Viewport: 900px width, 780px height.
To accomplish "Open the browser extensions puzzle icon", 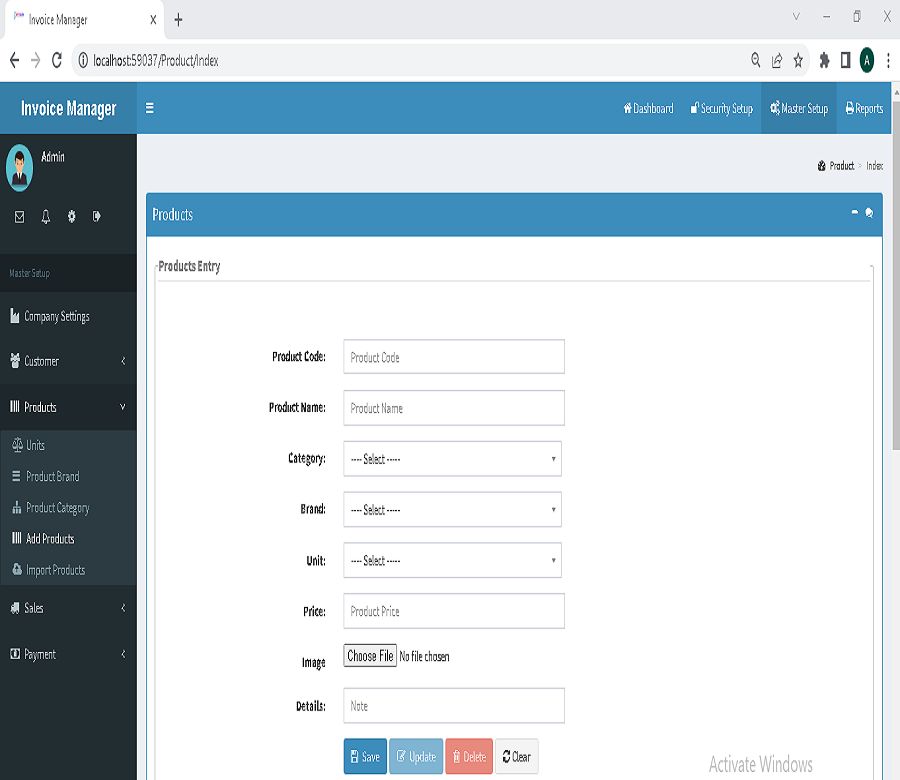I will click(824, 60).
